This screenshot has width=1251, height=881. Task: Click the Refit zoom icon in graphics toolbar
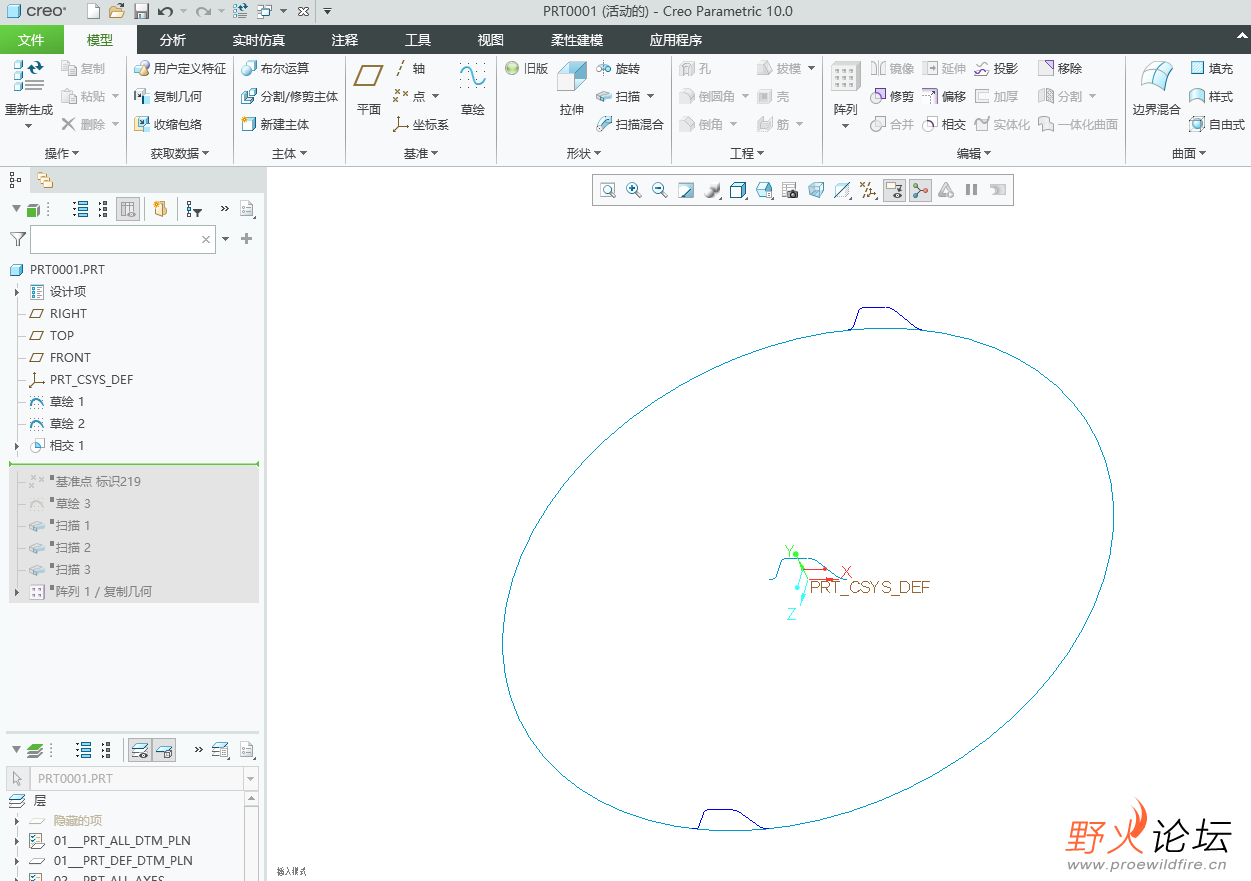click(607, 190)
